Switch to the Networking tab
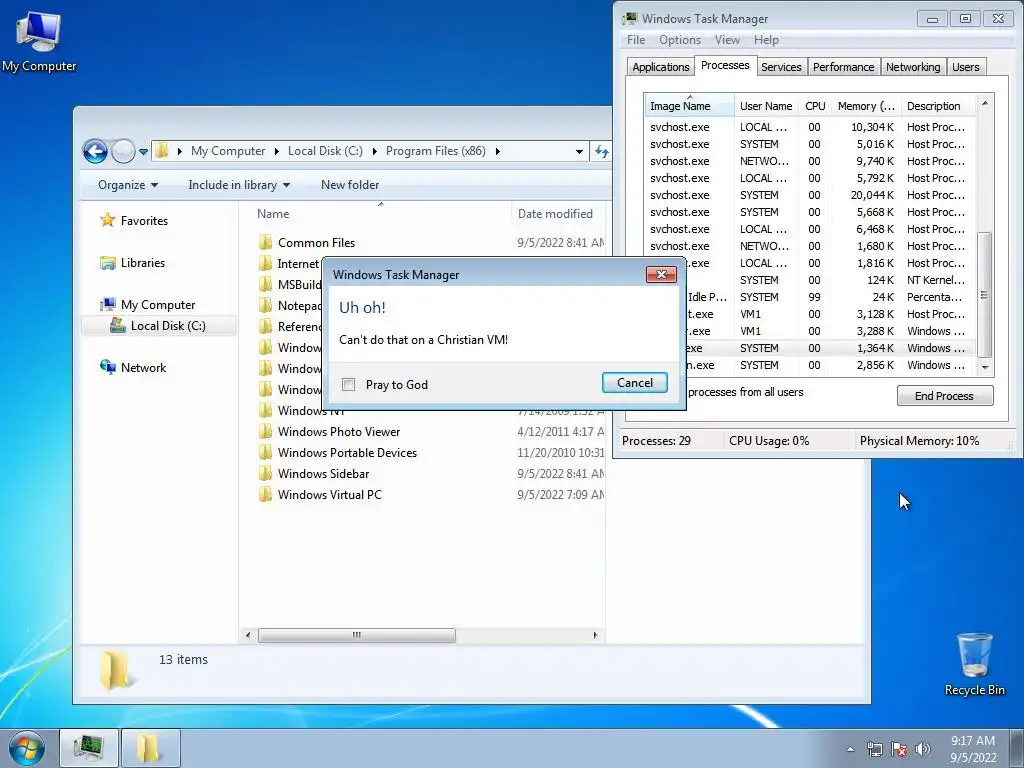1024x768 pixels. 913,67
